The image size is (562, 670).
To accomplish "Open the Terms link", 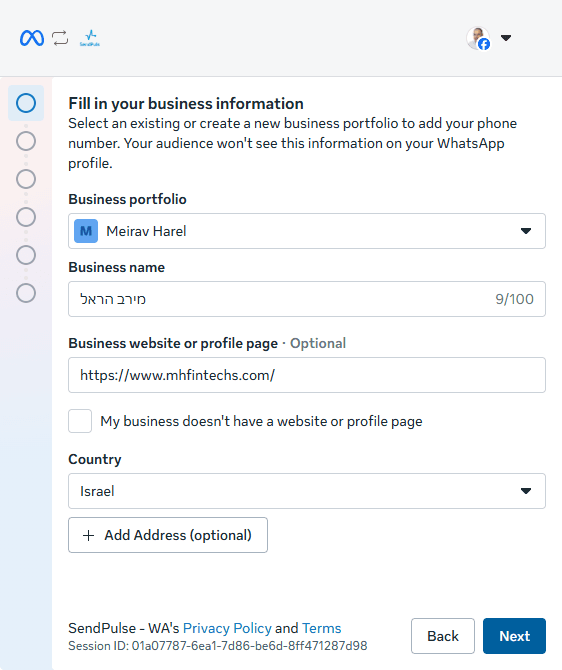I will click(321, 628).
